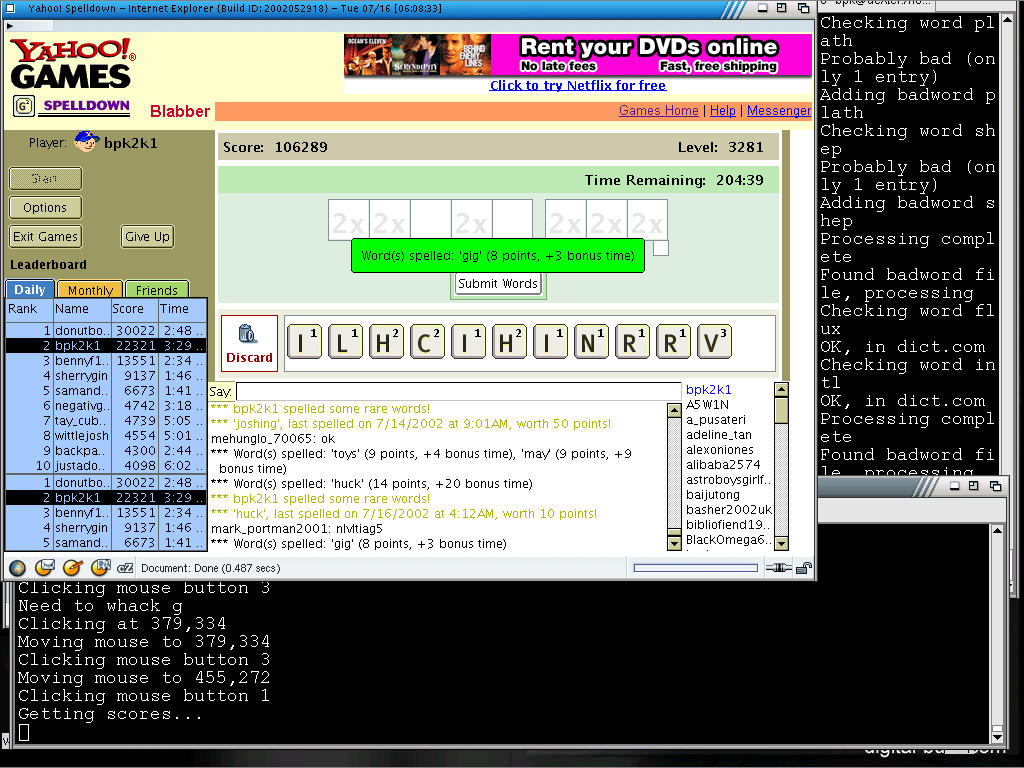The image size is (1024, 768).
Task: Click the Submit Words button
Action: pyautogui.click(x=498, y=284)
